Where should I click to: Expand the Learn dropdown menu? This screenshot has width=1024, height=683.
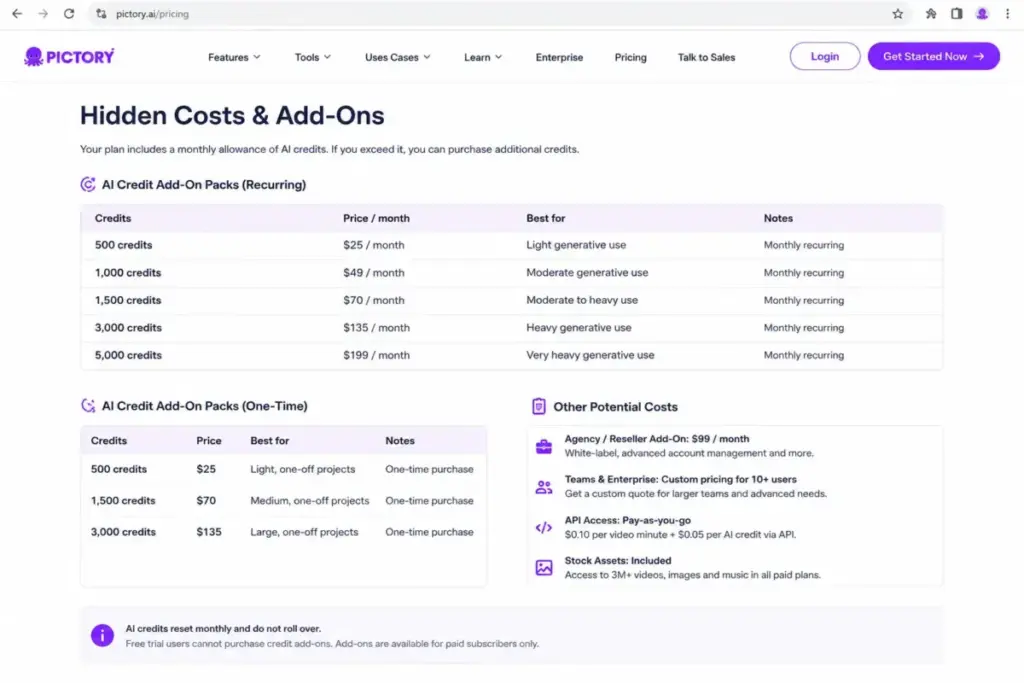click(483, 57)
